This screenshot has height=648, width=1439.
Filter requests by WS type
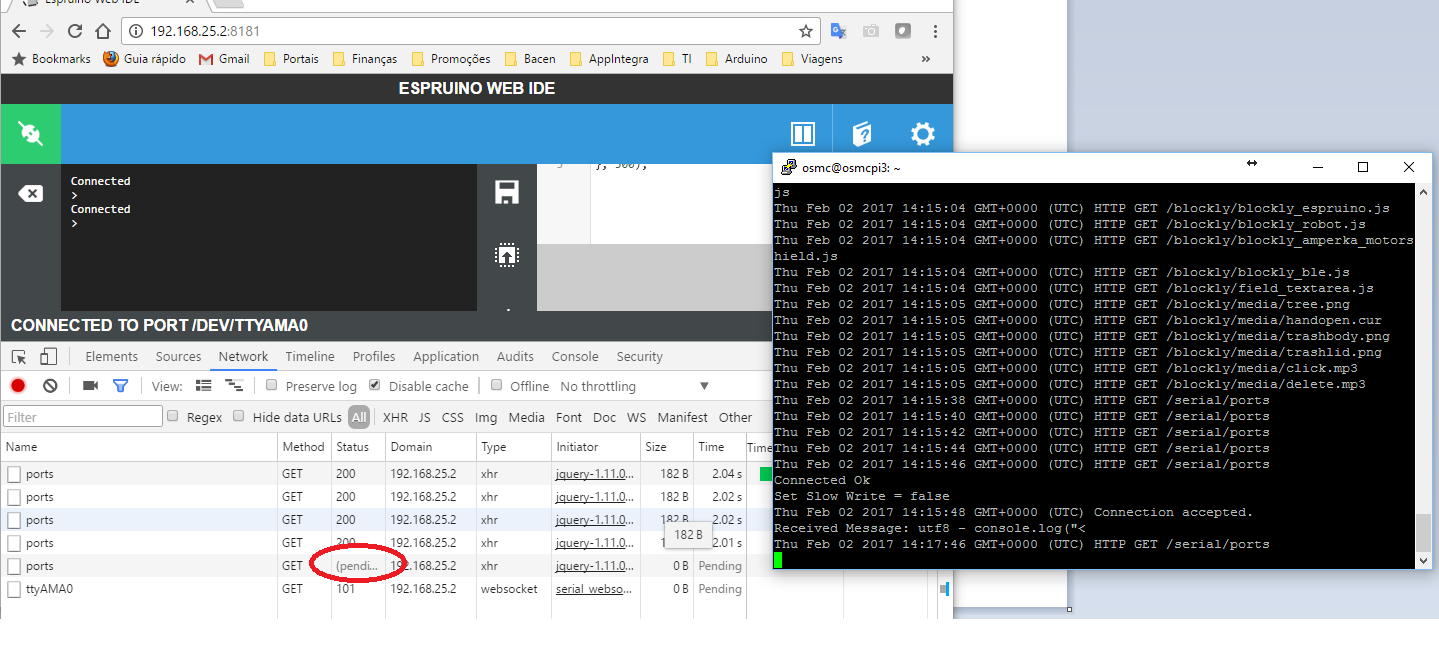tap(636, 417)
